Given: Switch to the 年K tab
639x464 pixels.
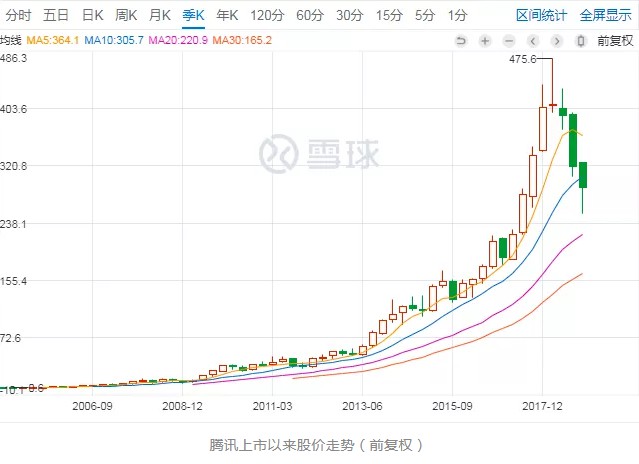Looking at the screenshot, I should pyautogui.click(x=227, y=15).
